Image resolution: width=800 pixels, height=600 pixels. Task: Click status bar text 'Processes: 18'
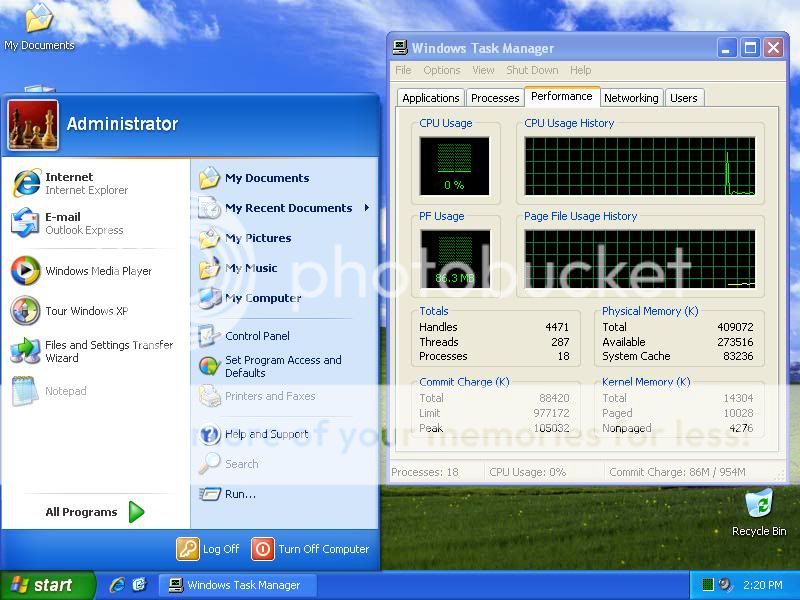[425, 472]
